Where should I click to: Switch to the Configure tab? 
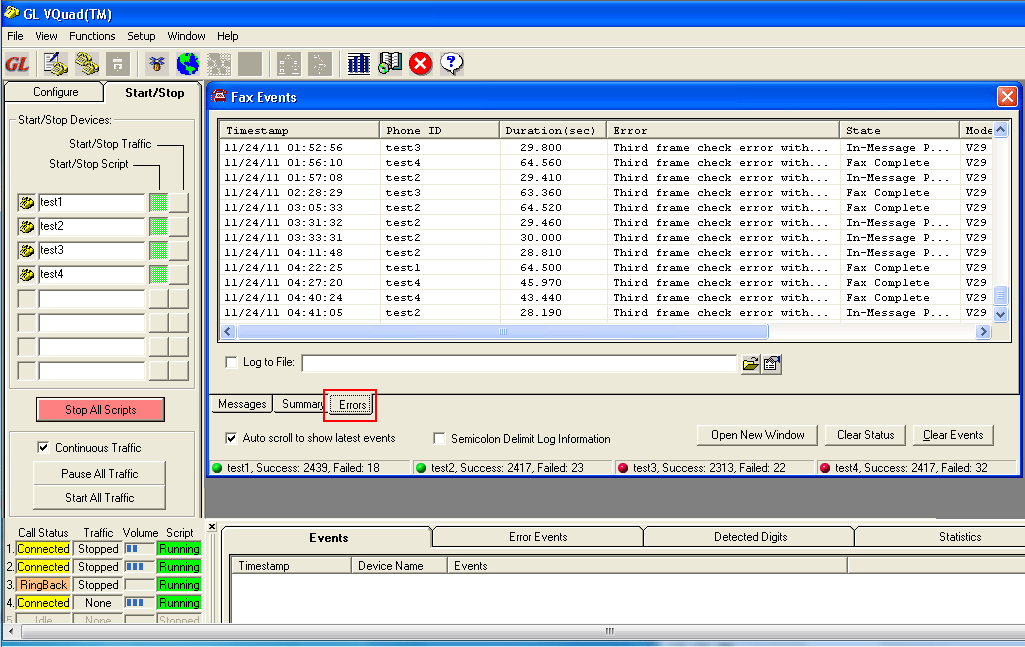pyautogui.click(x=56, y=92)
